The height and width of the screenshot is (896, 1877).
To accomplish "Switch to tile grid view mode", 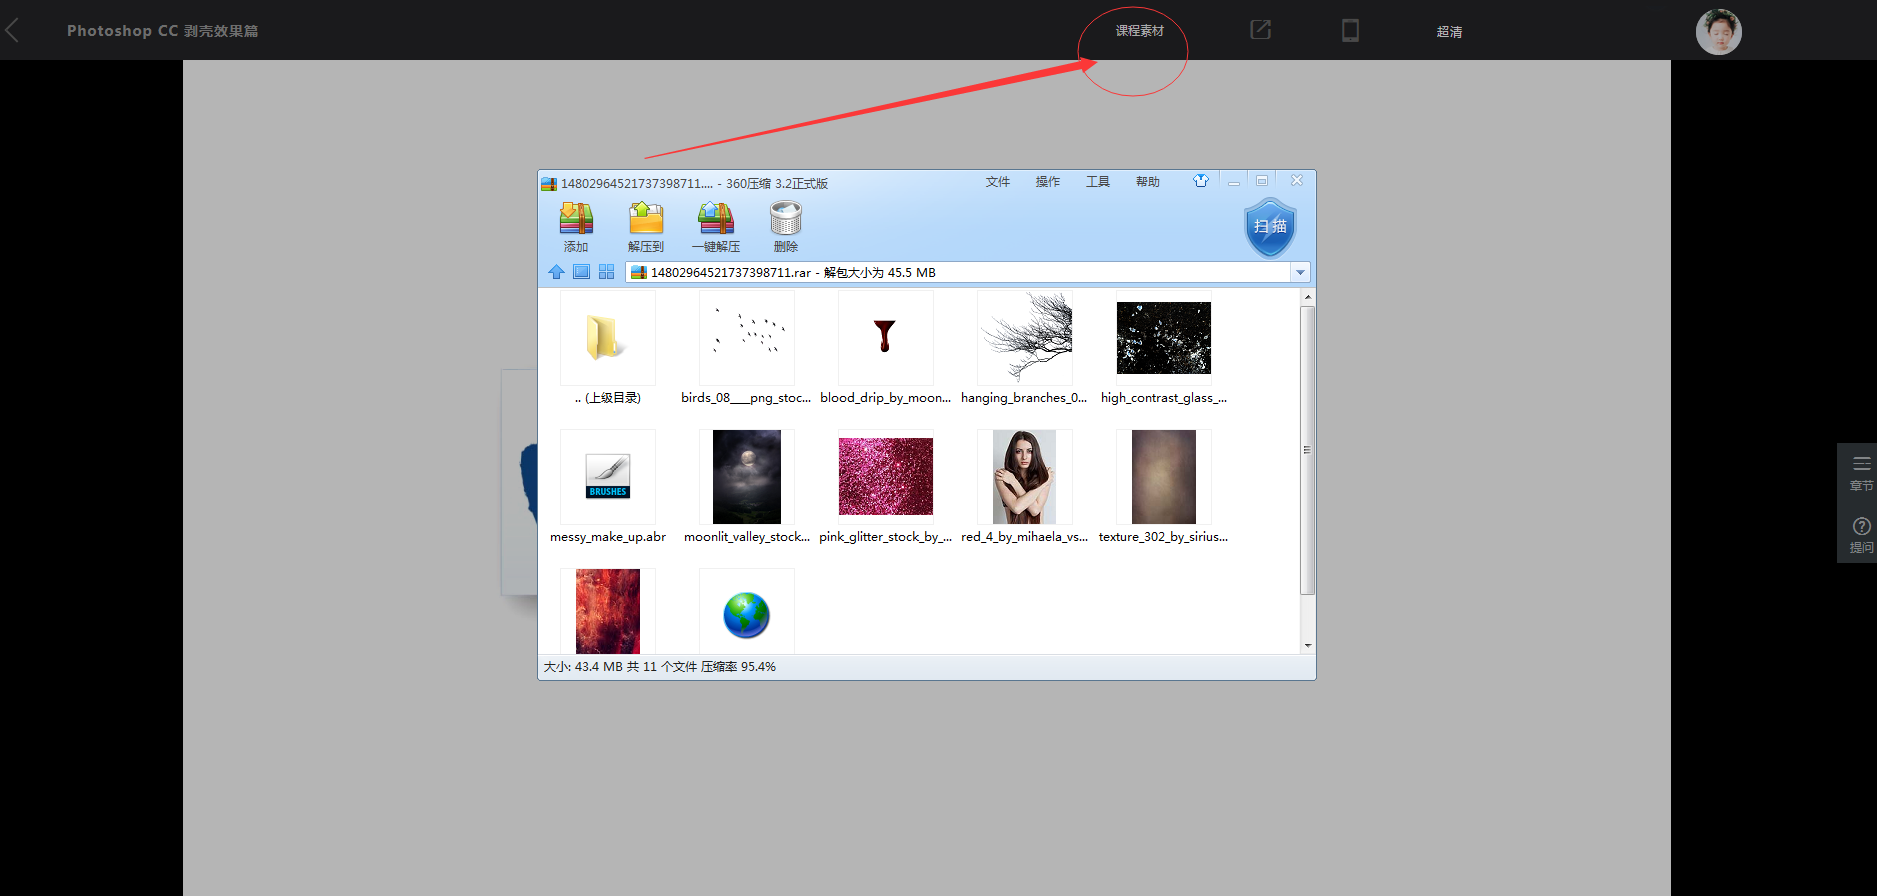I will 606,272.
